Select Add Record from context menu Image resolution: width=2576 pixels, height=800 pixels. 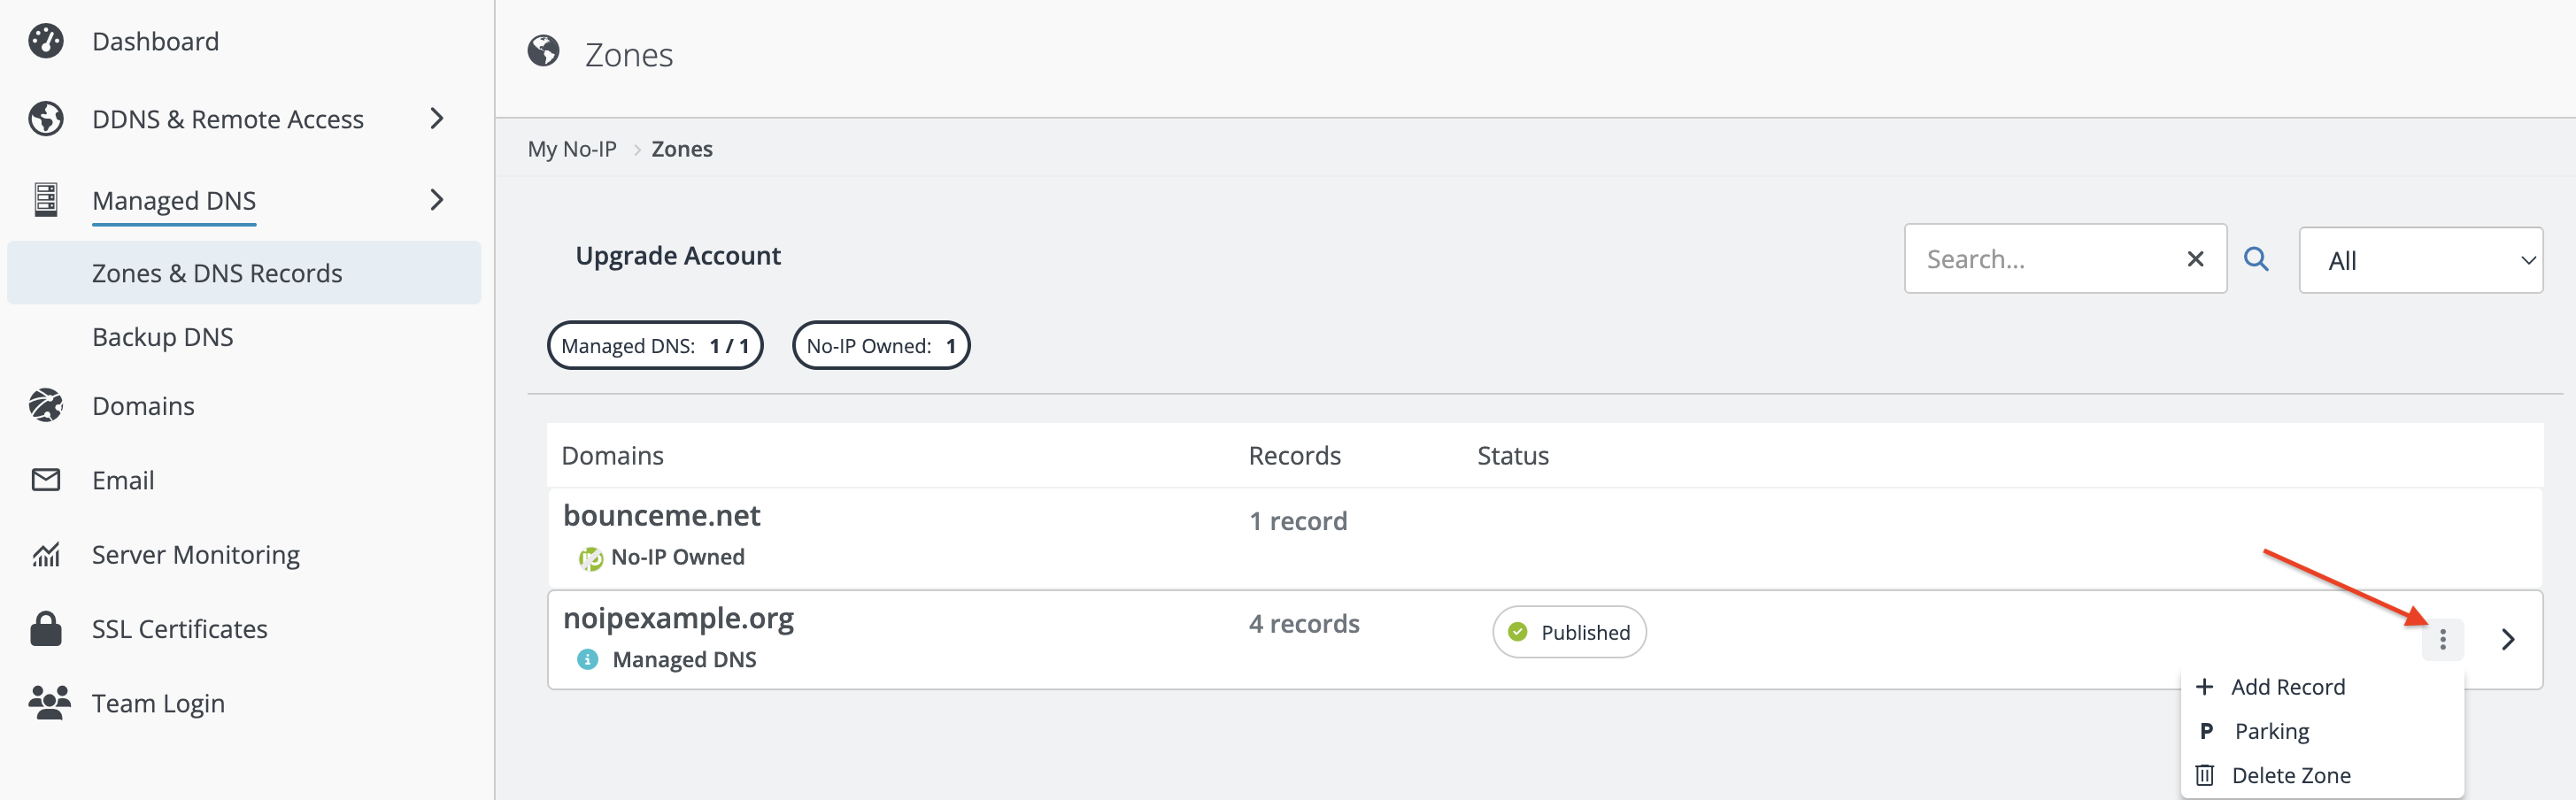point(2287,687)
